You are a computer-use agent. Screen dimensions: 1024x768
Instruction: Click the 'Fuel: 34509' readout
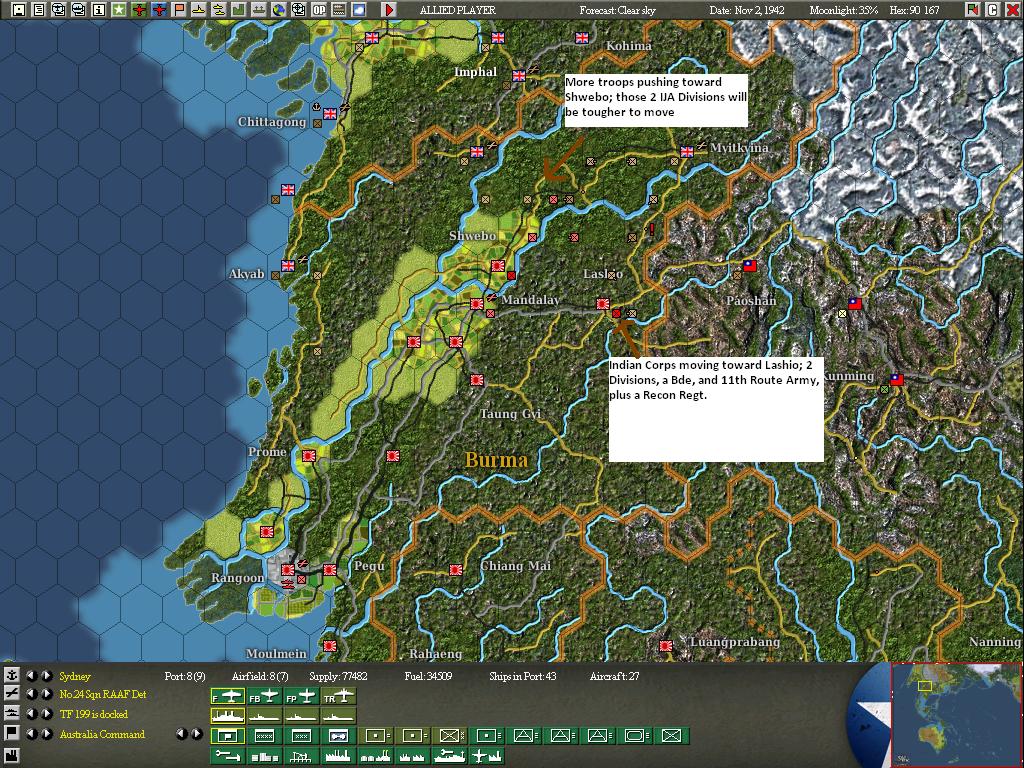point(428,676)
